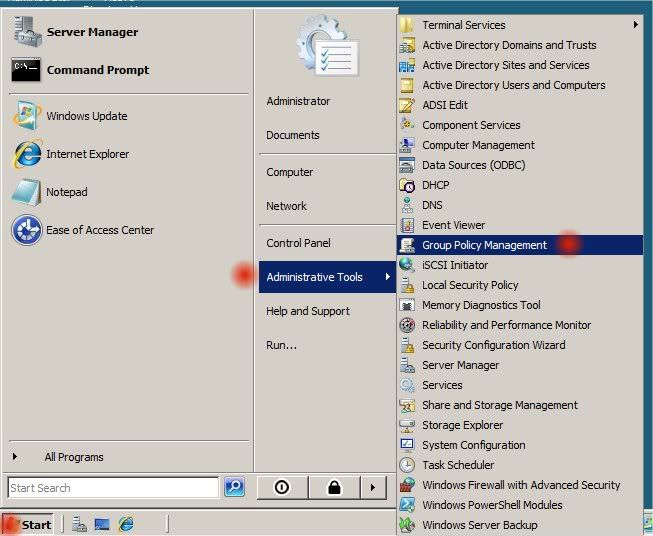The height and width of the screenshot is (536, 653).
Task: Launch Internet Explorer from pinned programs icon
Action: click(x=27, y=154)
